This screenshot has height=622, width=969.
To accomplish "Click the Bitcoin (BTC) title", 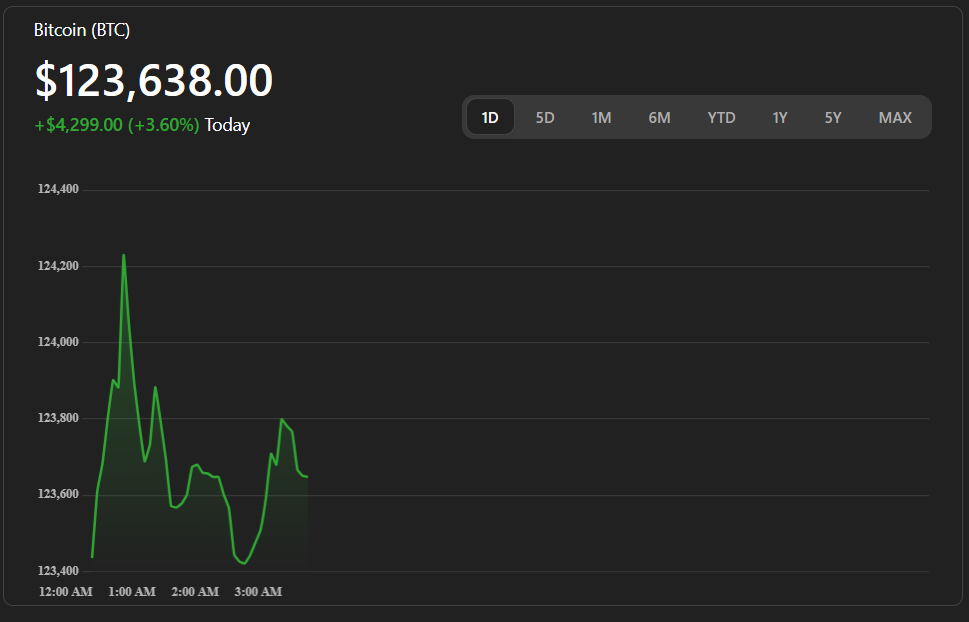I will coord(82,30).
